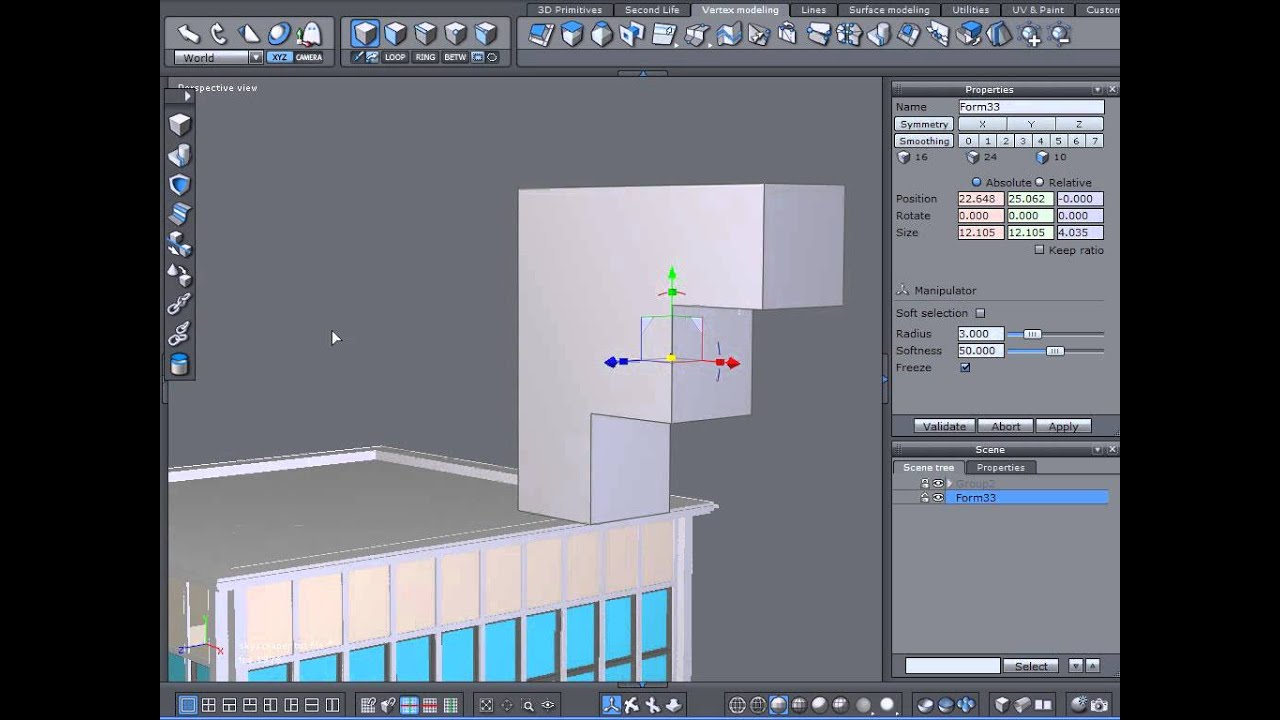Open the Lines tab
Image resolution: width=1280 pixels, height=720 pixels.
(814, 10)
